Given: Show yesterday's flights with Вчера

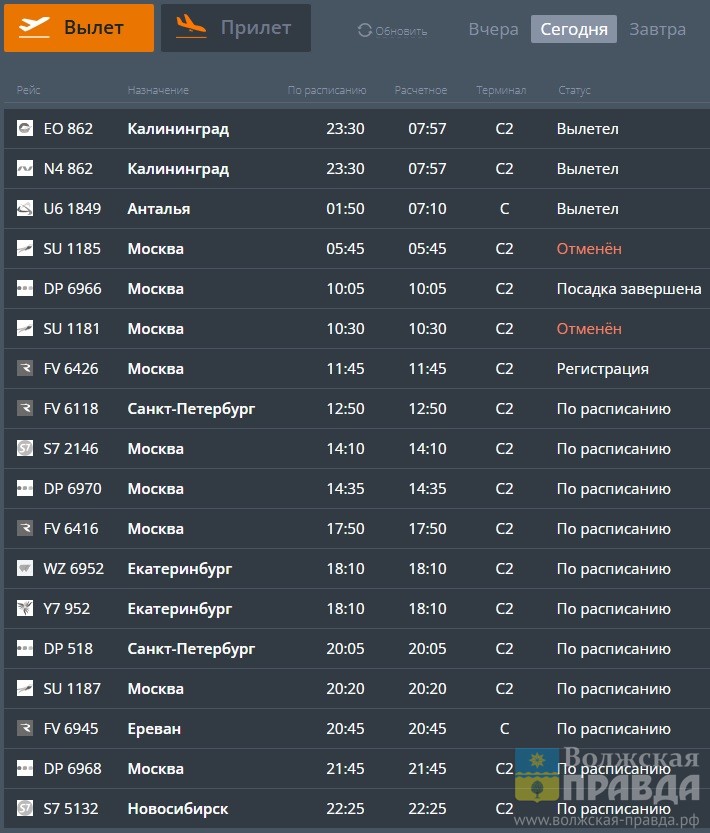Looking at the screenshot, I should click(493, 29).
